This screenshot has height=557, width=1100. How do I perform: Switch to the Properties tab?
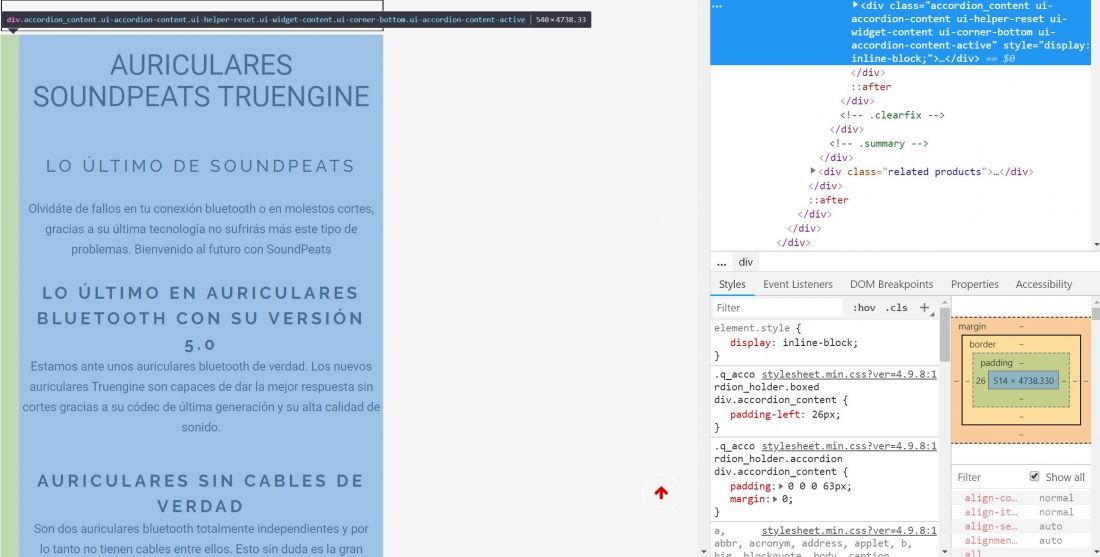pos(974,284)
